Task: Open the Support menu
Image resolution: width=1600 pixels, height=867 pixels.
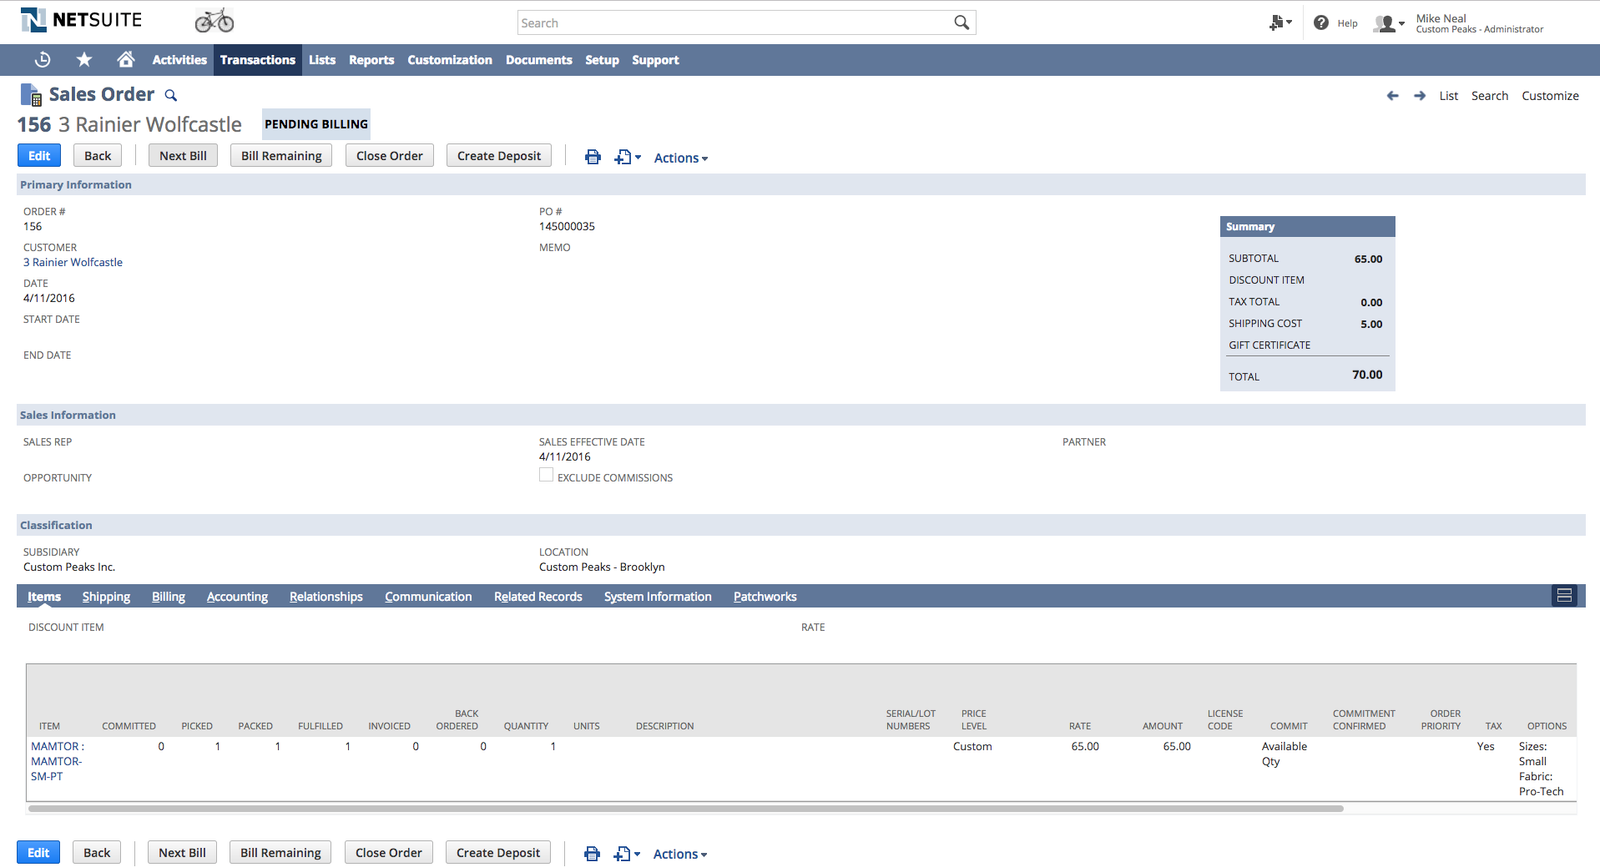Action: coord(655,60)
